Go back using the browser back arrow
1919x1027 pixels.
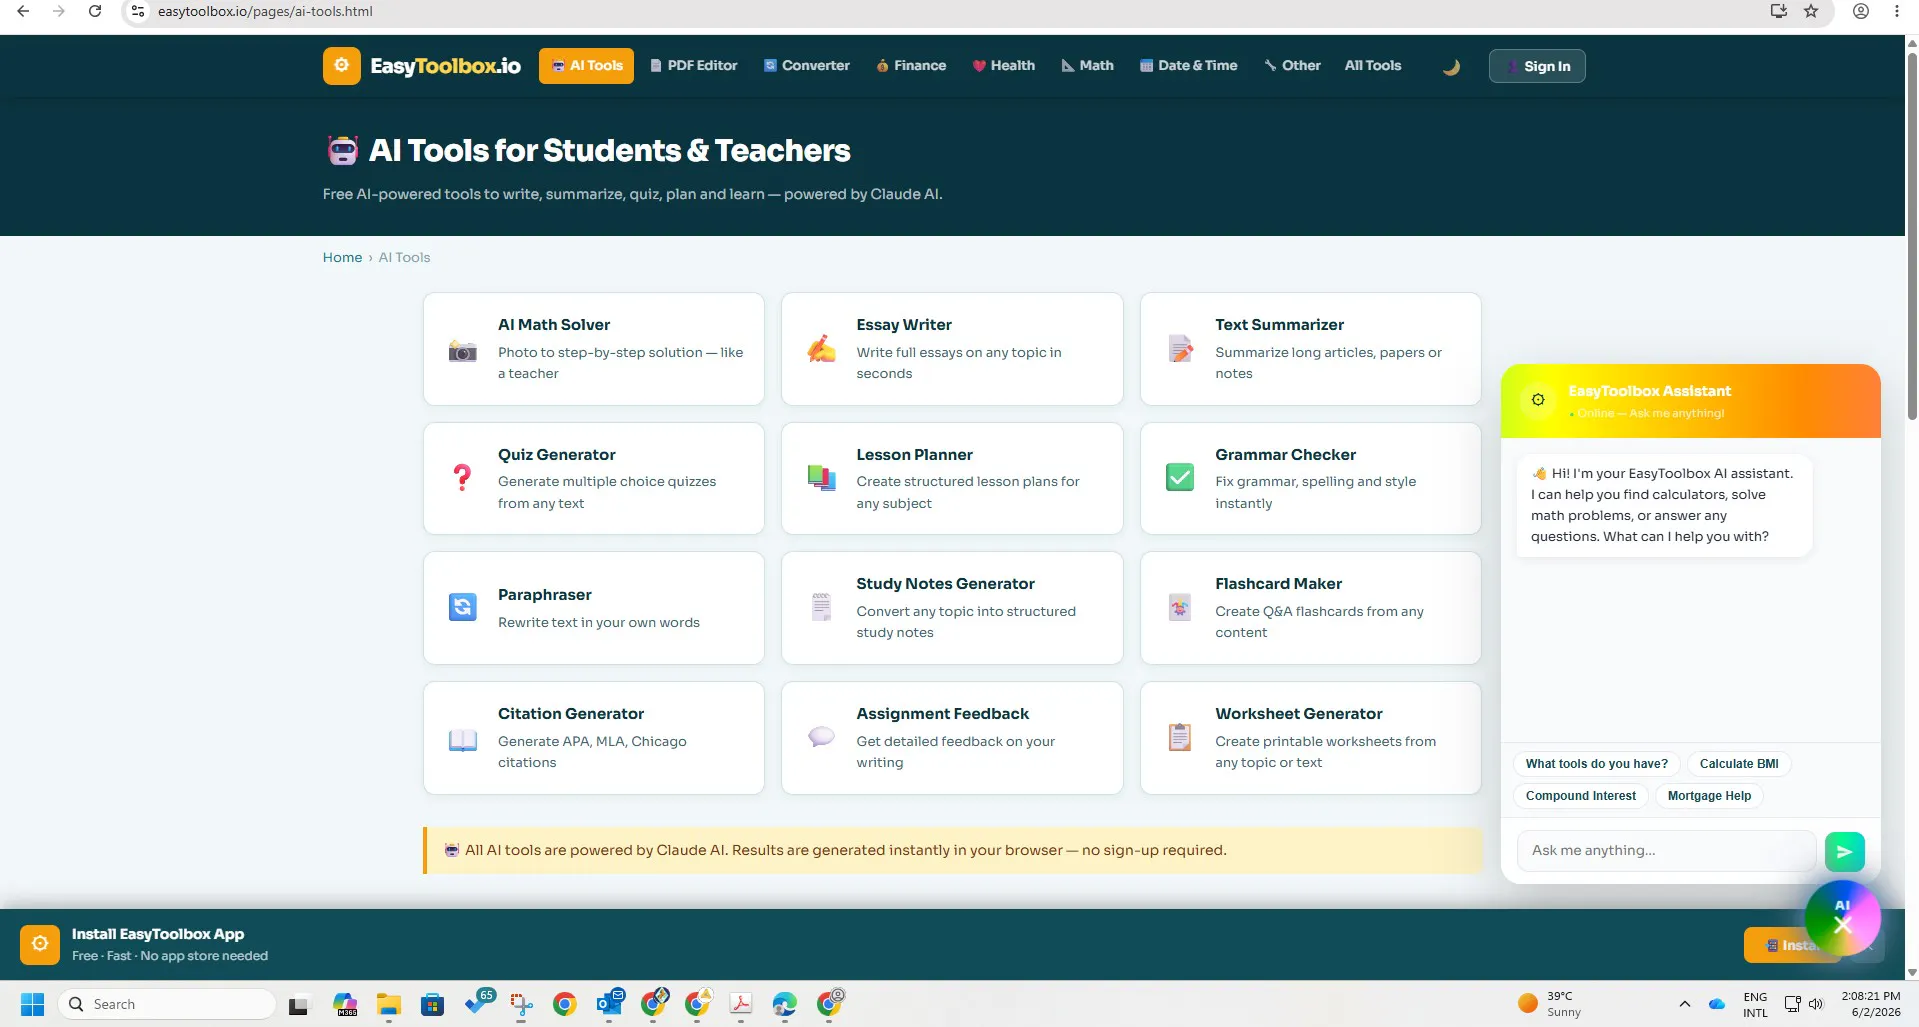coord(23,12)
